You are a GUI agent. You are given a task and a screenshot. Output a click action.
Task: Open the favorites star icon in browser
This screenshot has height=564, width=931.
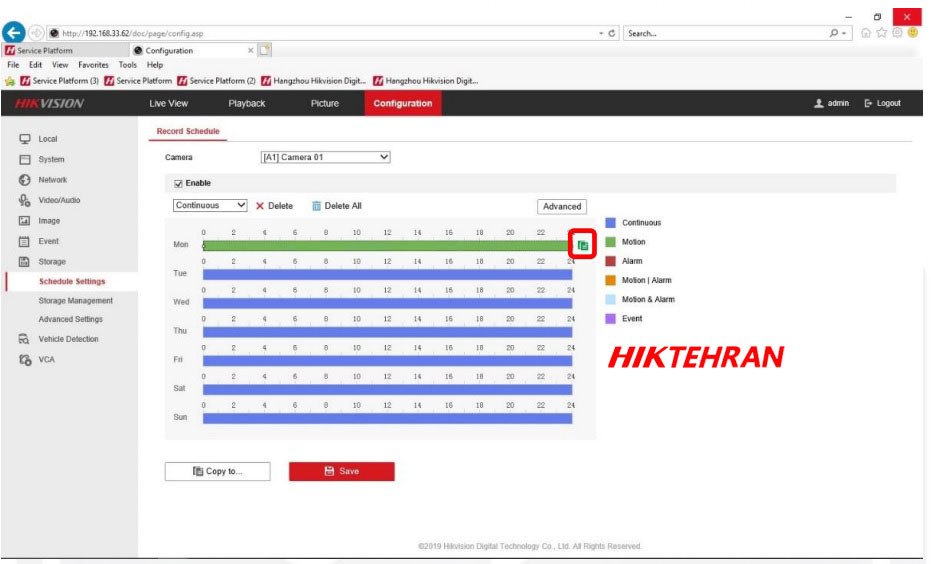tap(882, 33)
